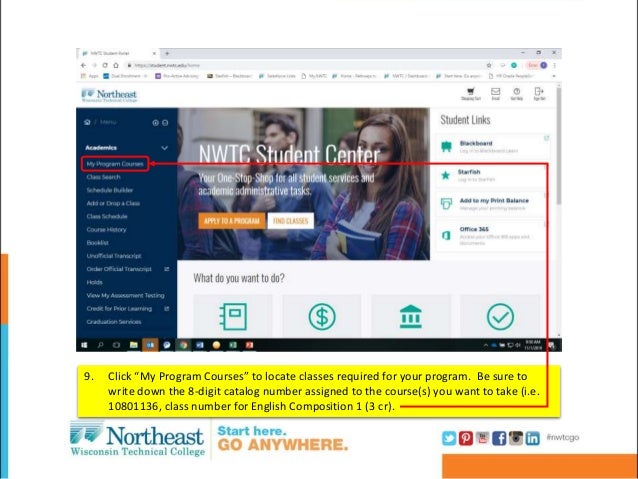The height and width of the screenshot is (479, 638).
Task: Open File Explorer from the taskbar
Action: click(133, 345)
